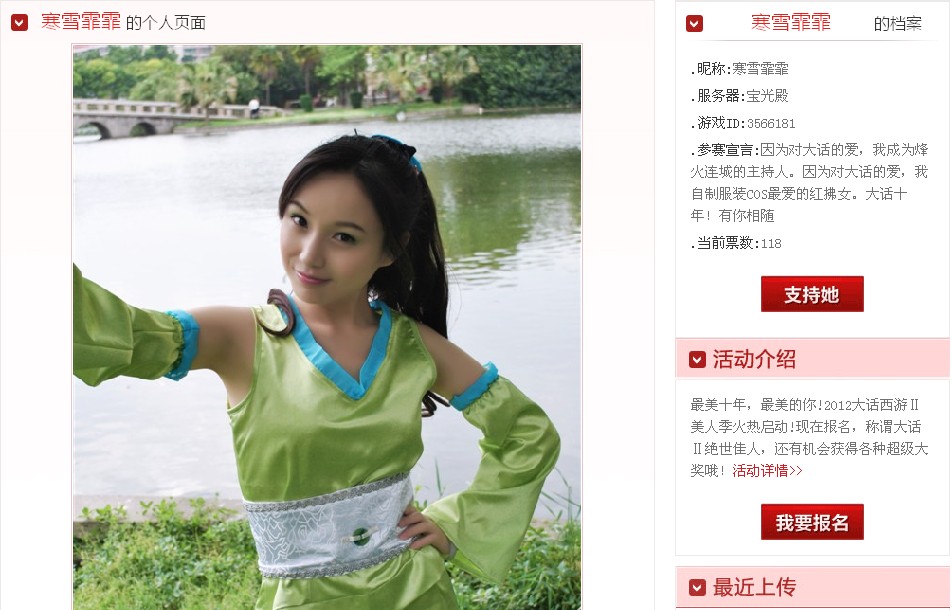Click the large cosplay photo
Screen dimensions: 952x610
pyautogui.click(x=327, y=327)
